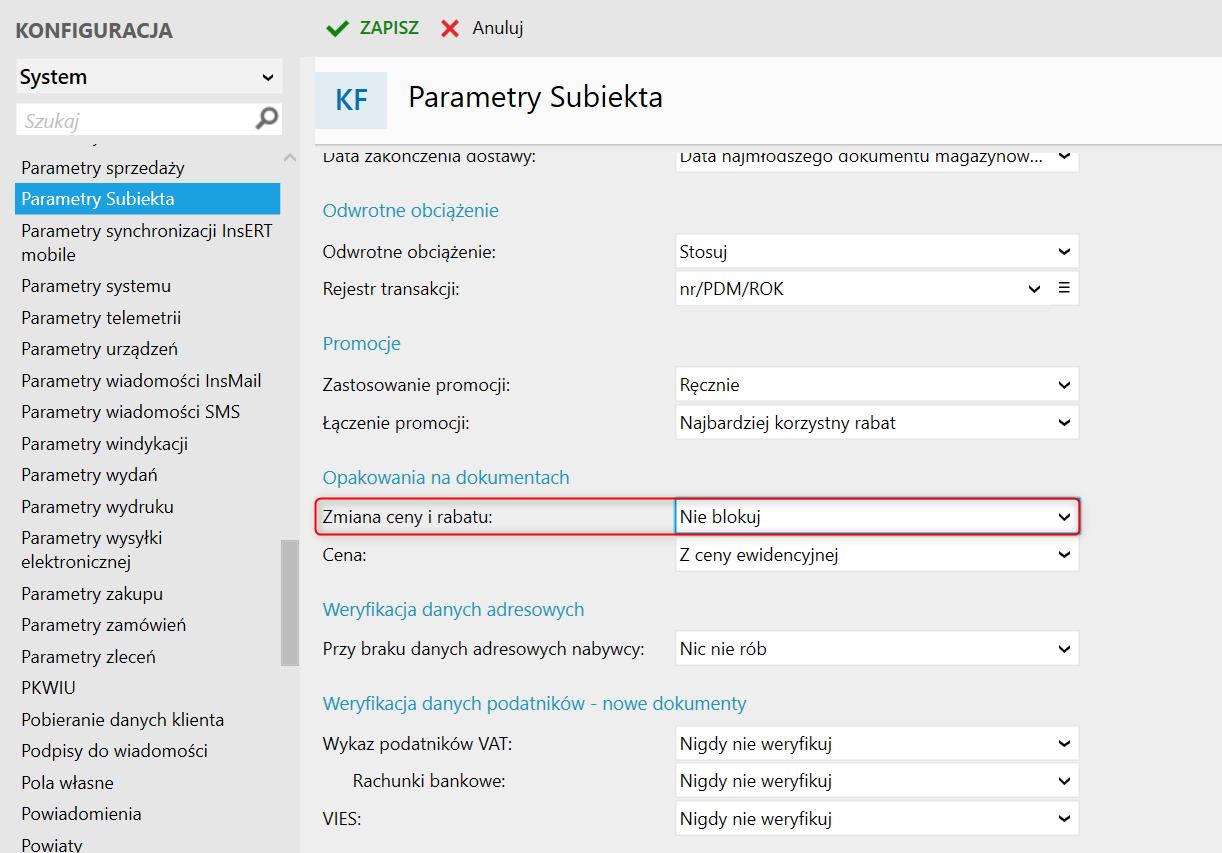This screenshot has width=1222, height=853.
Task: Click the Odwrotne obciążenie section heading
Action: [410, 211]
